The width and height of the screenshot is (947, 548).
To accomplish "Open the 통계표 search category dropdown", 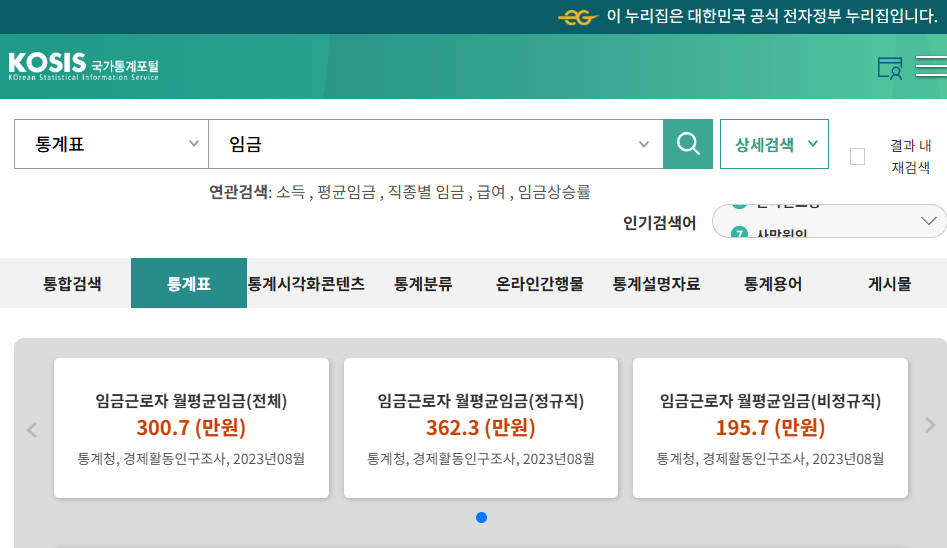I will 111,144.
